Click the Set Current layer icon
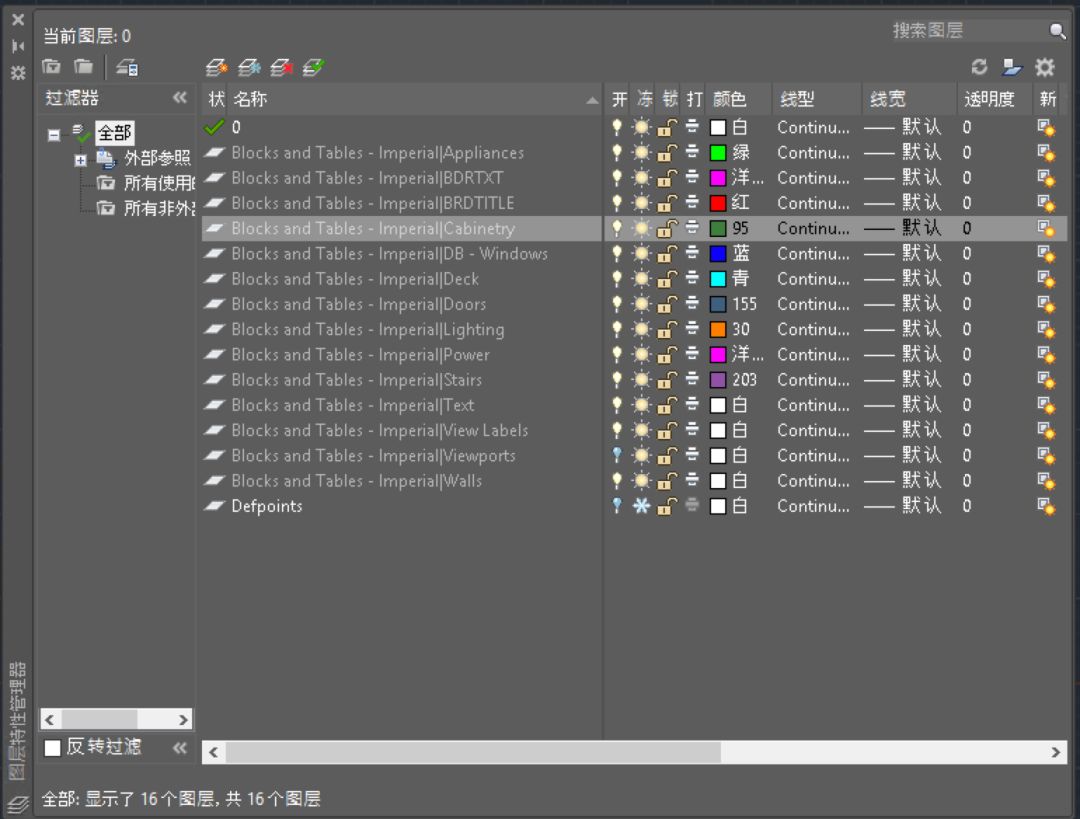 [x=313, y=68]
